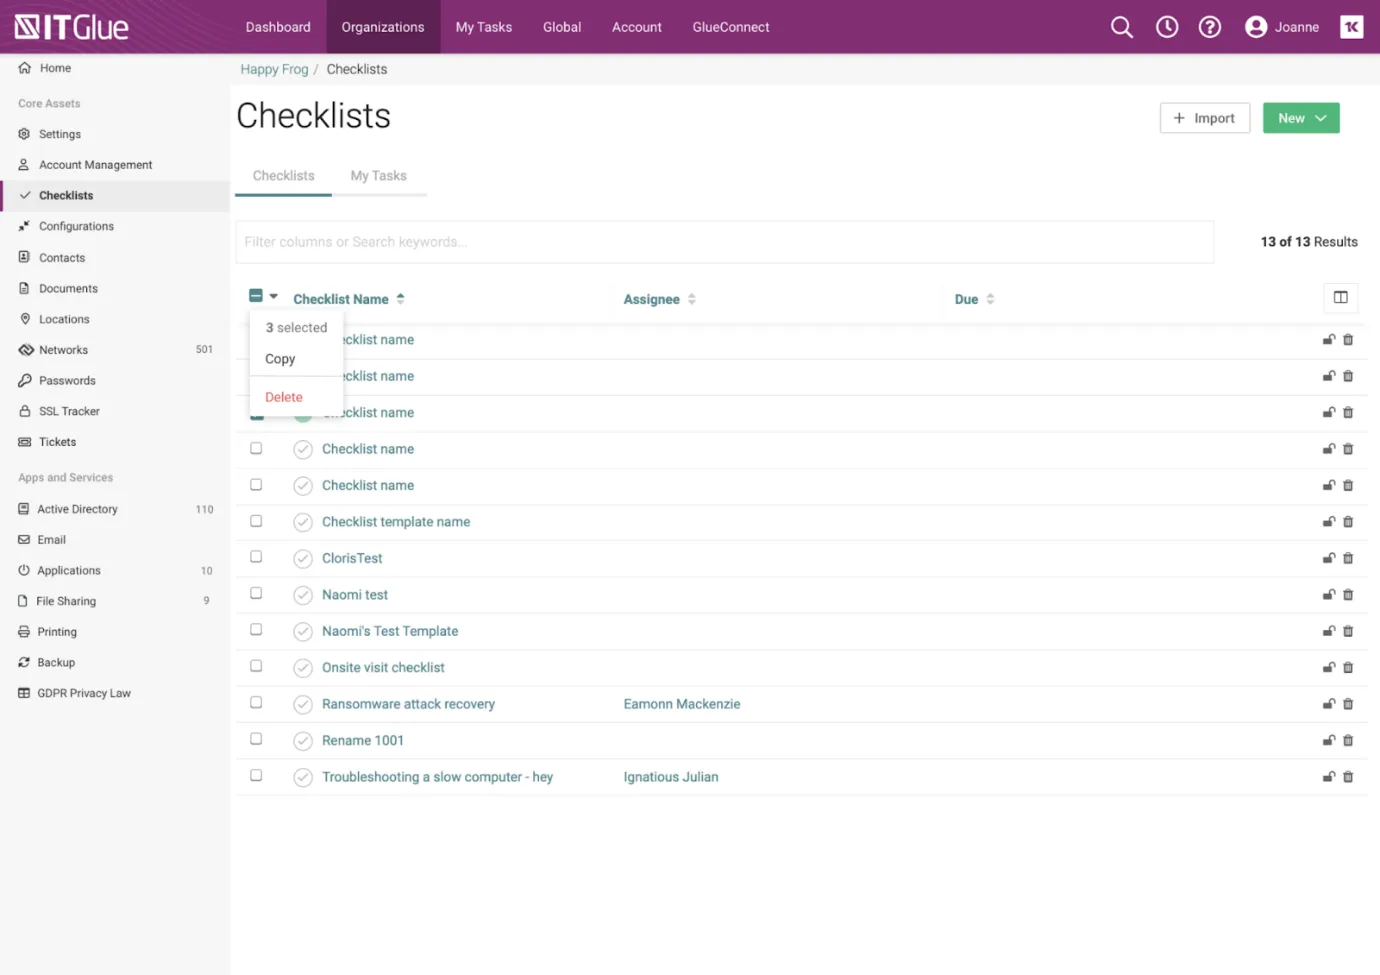
Task: Click the recent history clock icon
Action: coord(1166,27)
